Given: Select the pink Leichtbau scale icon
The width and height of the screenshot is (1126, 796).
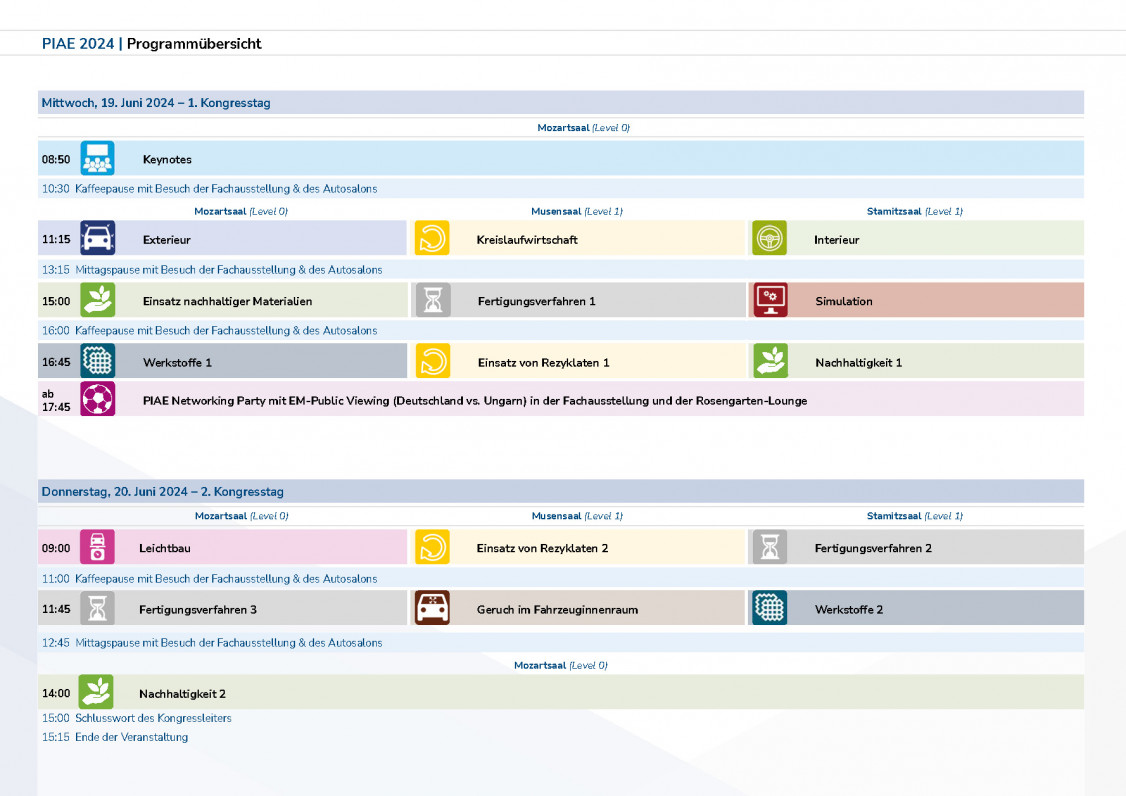Looking at the screenshot, I should pos(97,547).
